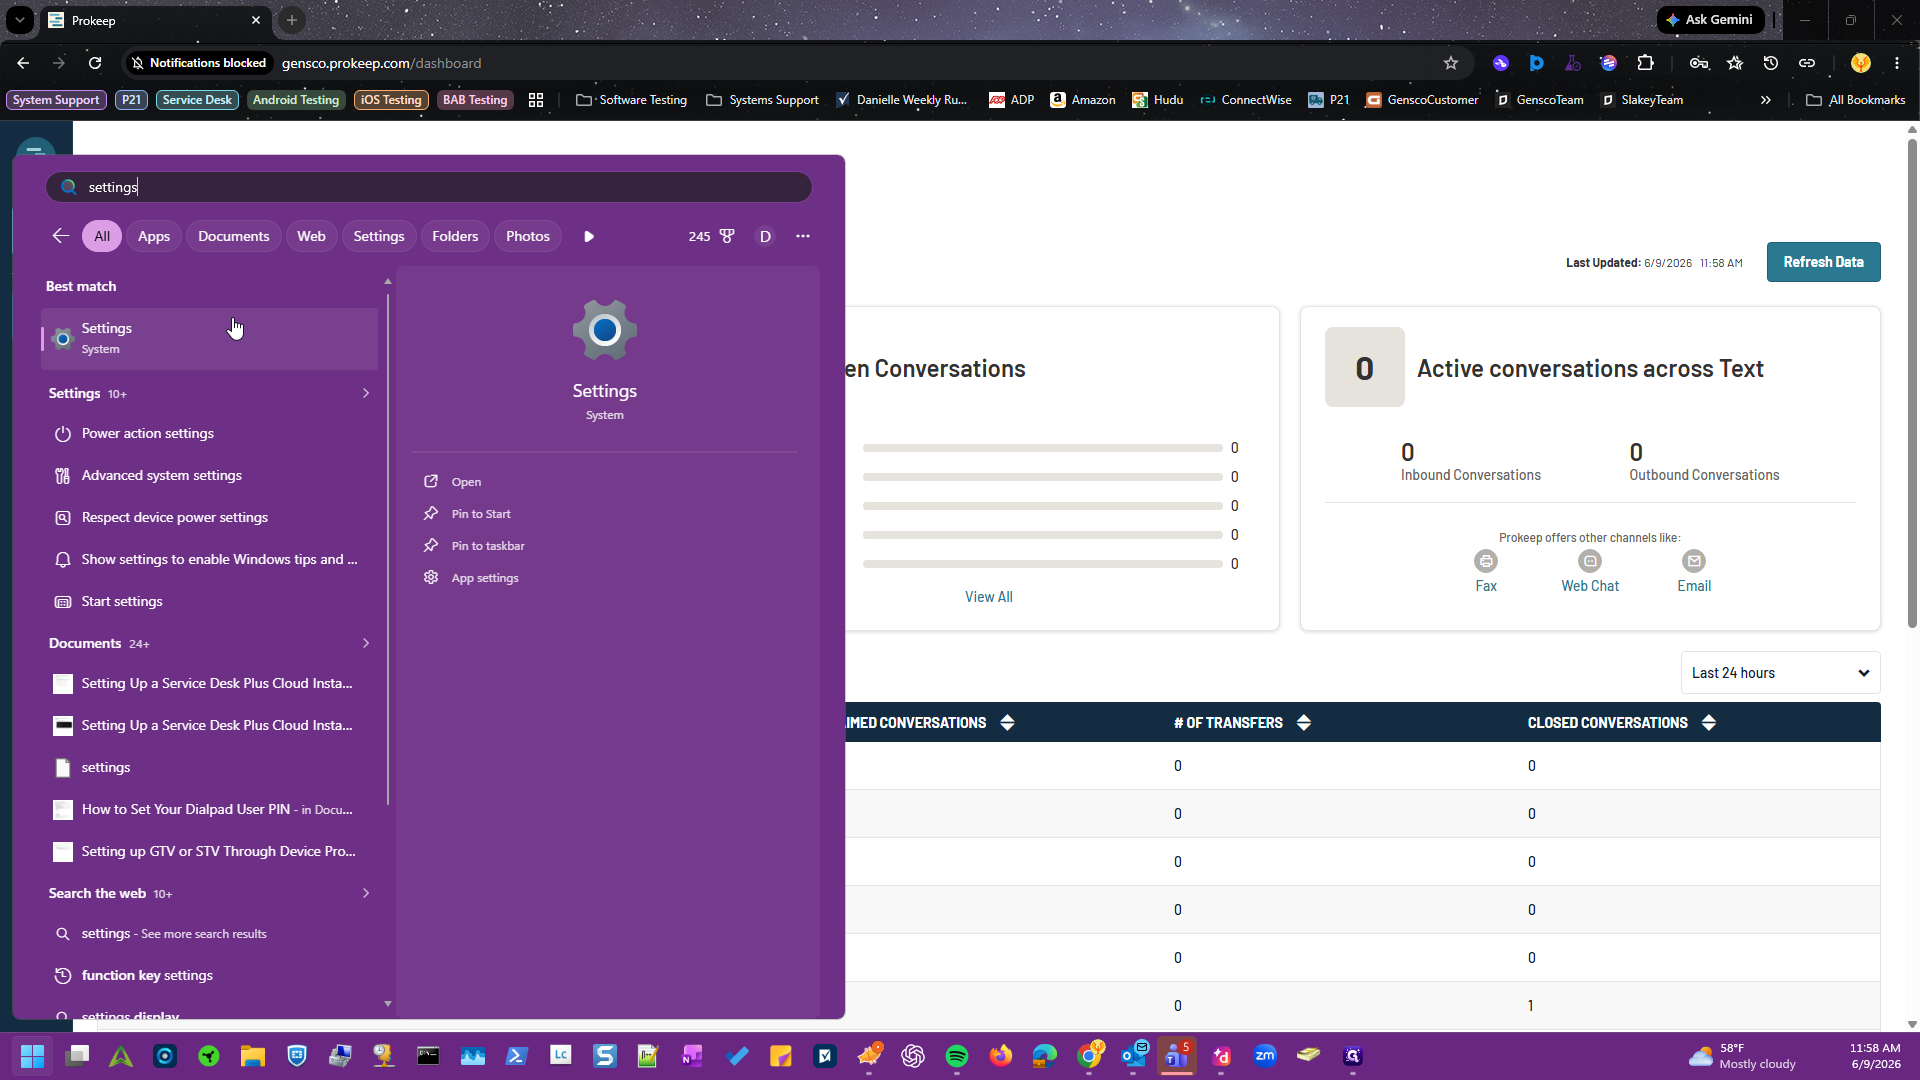The image size is (1920, 1080).
Task: Open Chrome password manager key icon
Action: tap(1699, 63)
